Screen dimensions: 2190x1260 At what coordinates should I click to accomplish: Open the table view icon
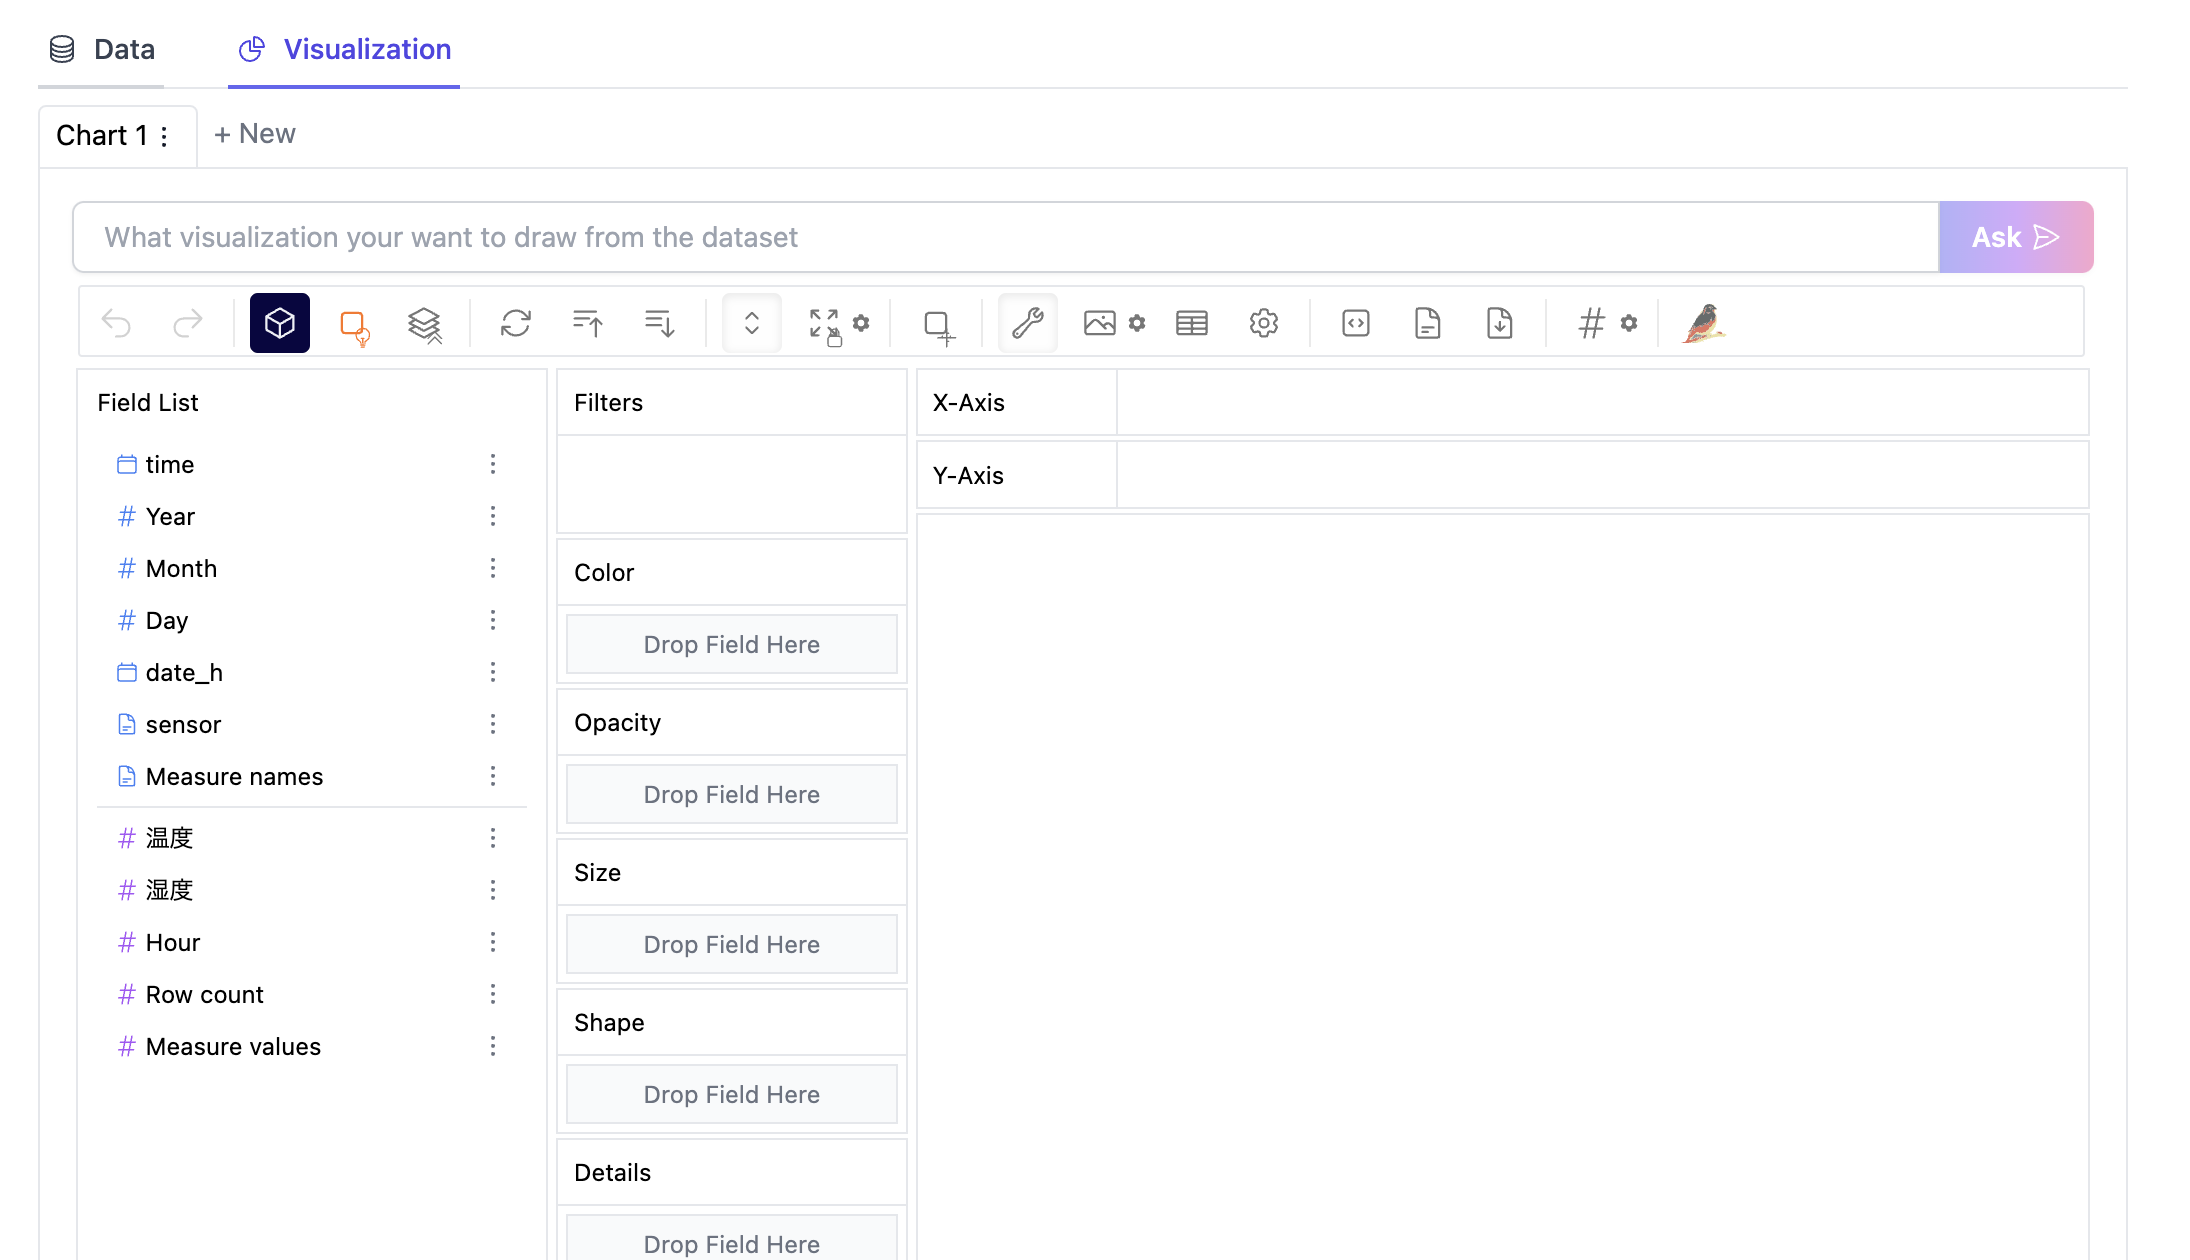pos(1192,323)
